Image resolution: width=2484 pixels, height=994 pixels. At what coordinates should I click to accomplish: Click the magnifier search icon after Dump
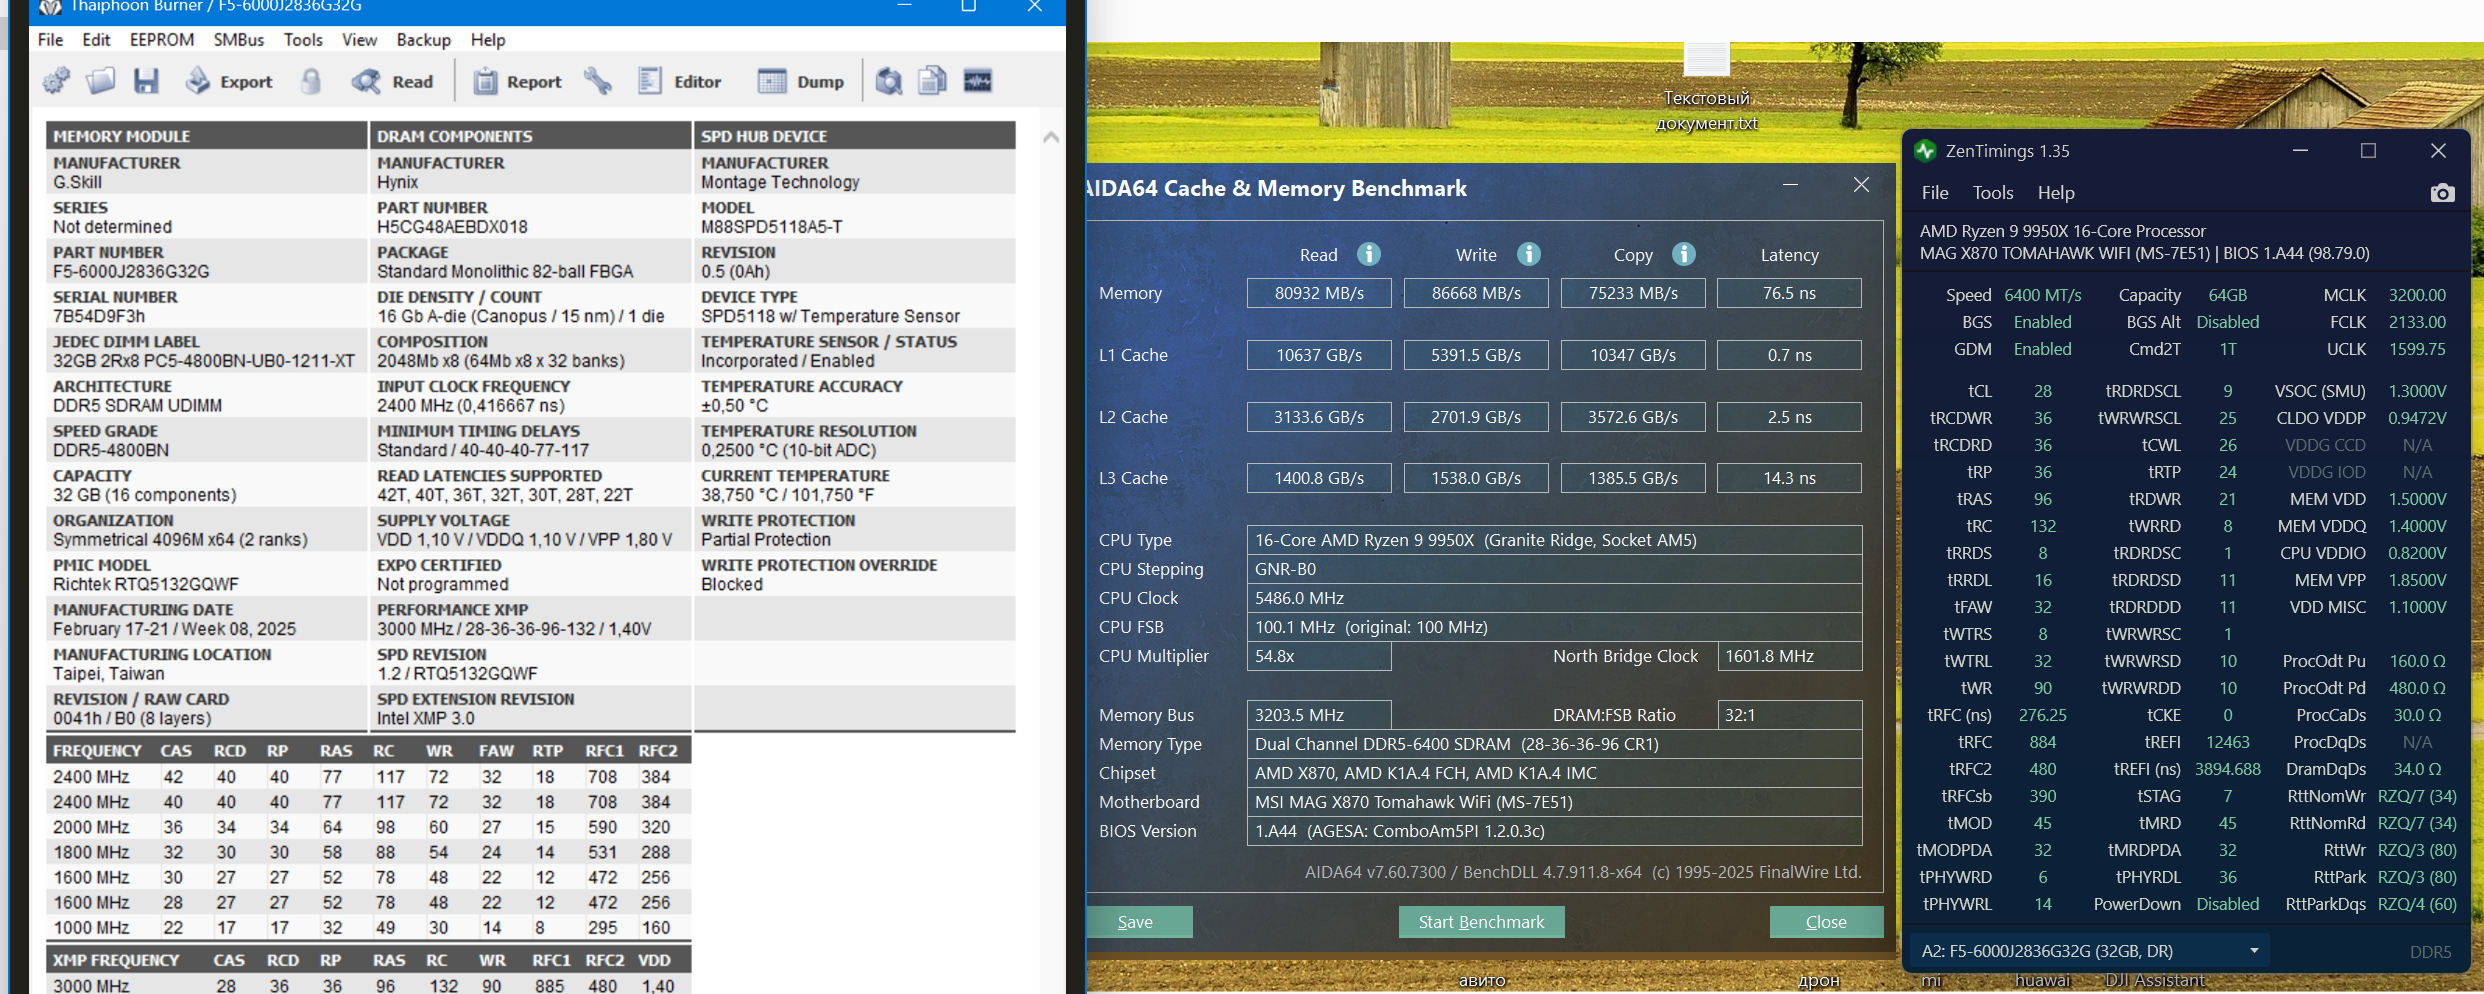point(889,81)
